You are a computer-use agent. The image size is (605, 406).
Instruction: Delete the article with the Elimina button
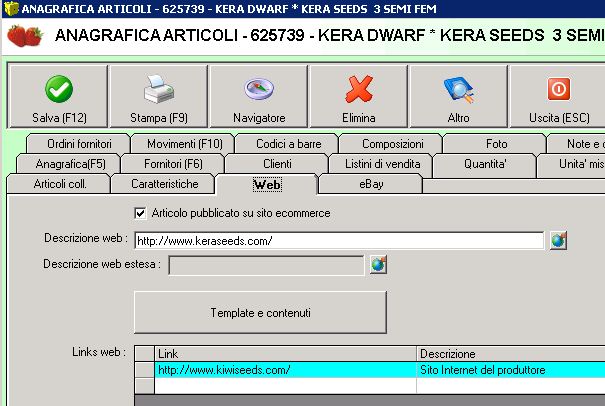point(358,96)
